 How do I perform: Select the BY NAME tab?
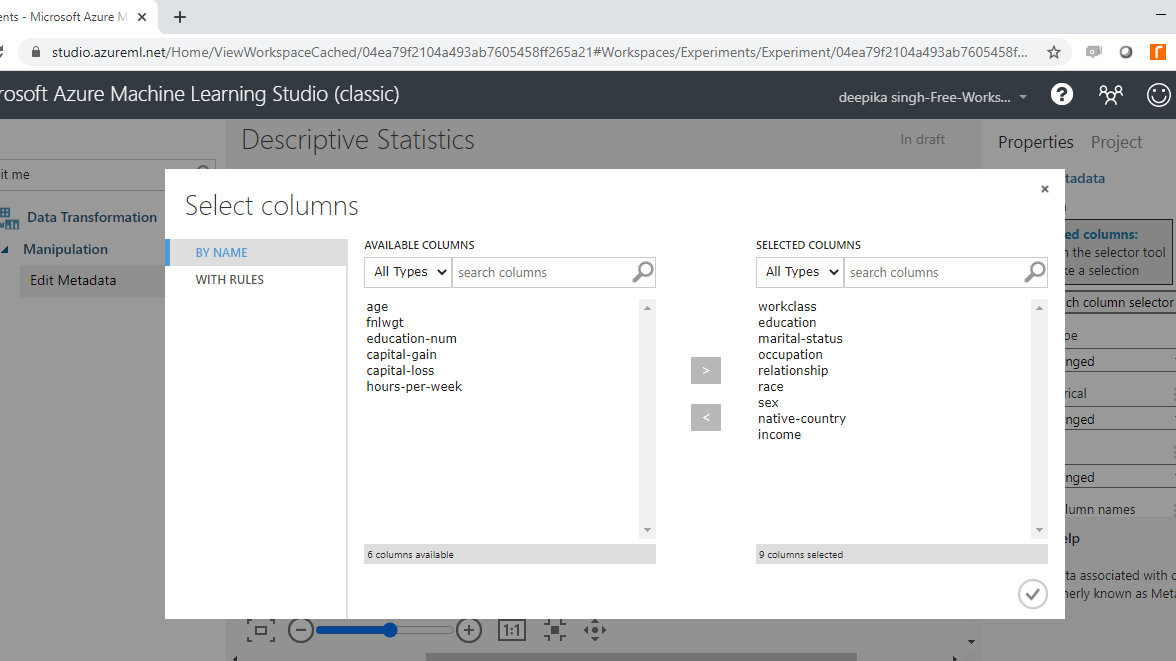point(222,253)
